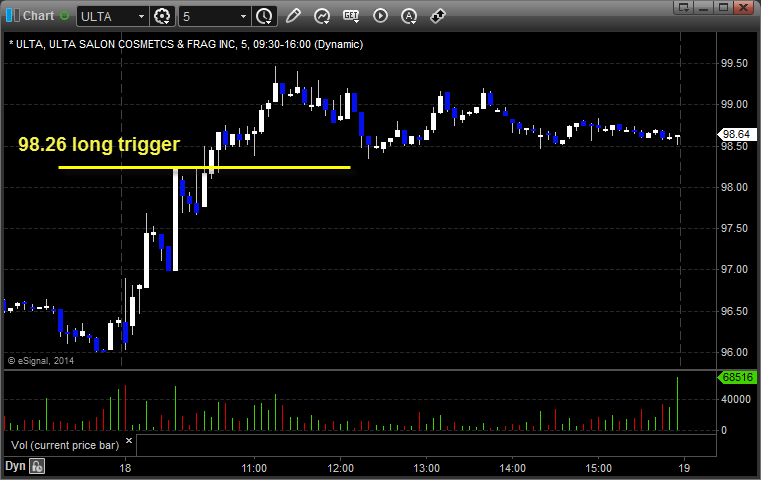The height and width of the screenshot is (480, 761).
Task: Open the clock time template menu
Action: point(265,16)
